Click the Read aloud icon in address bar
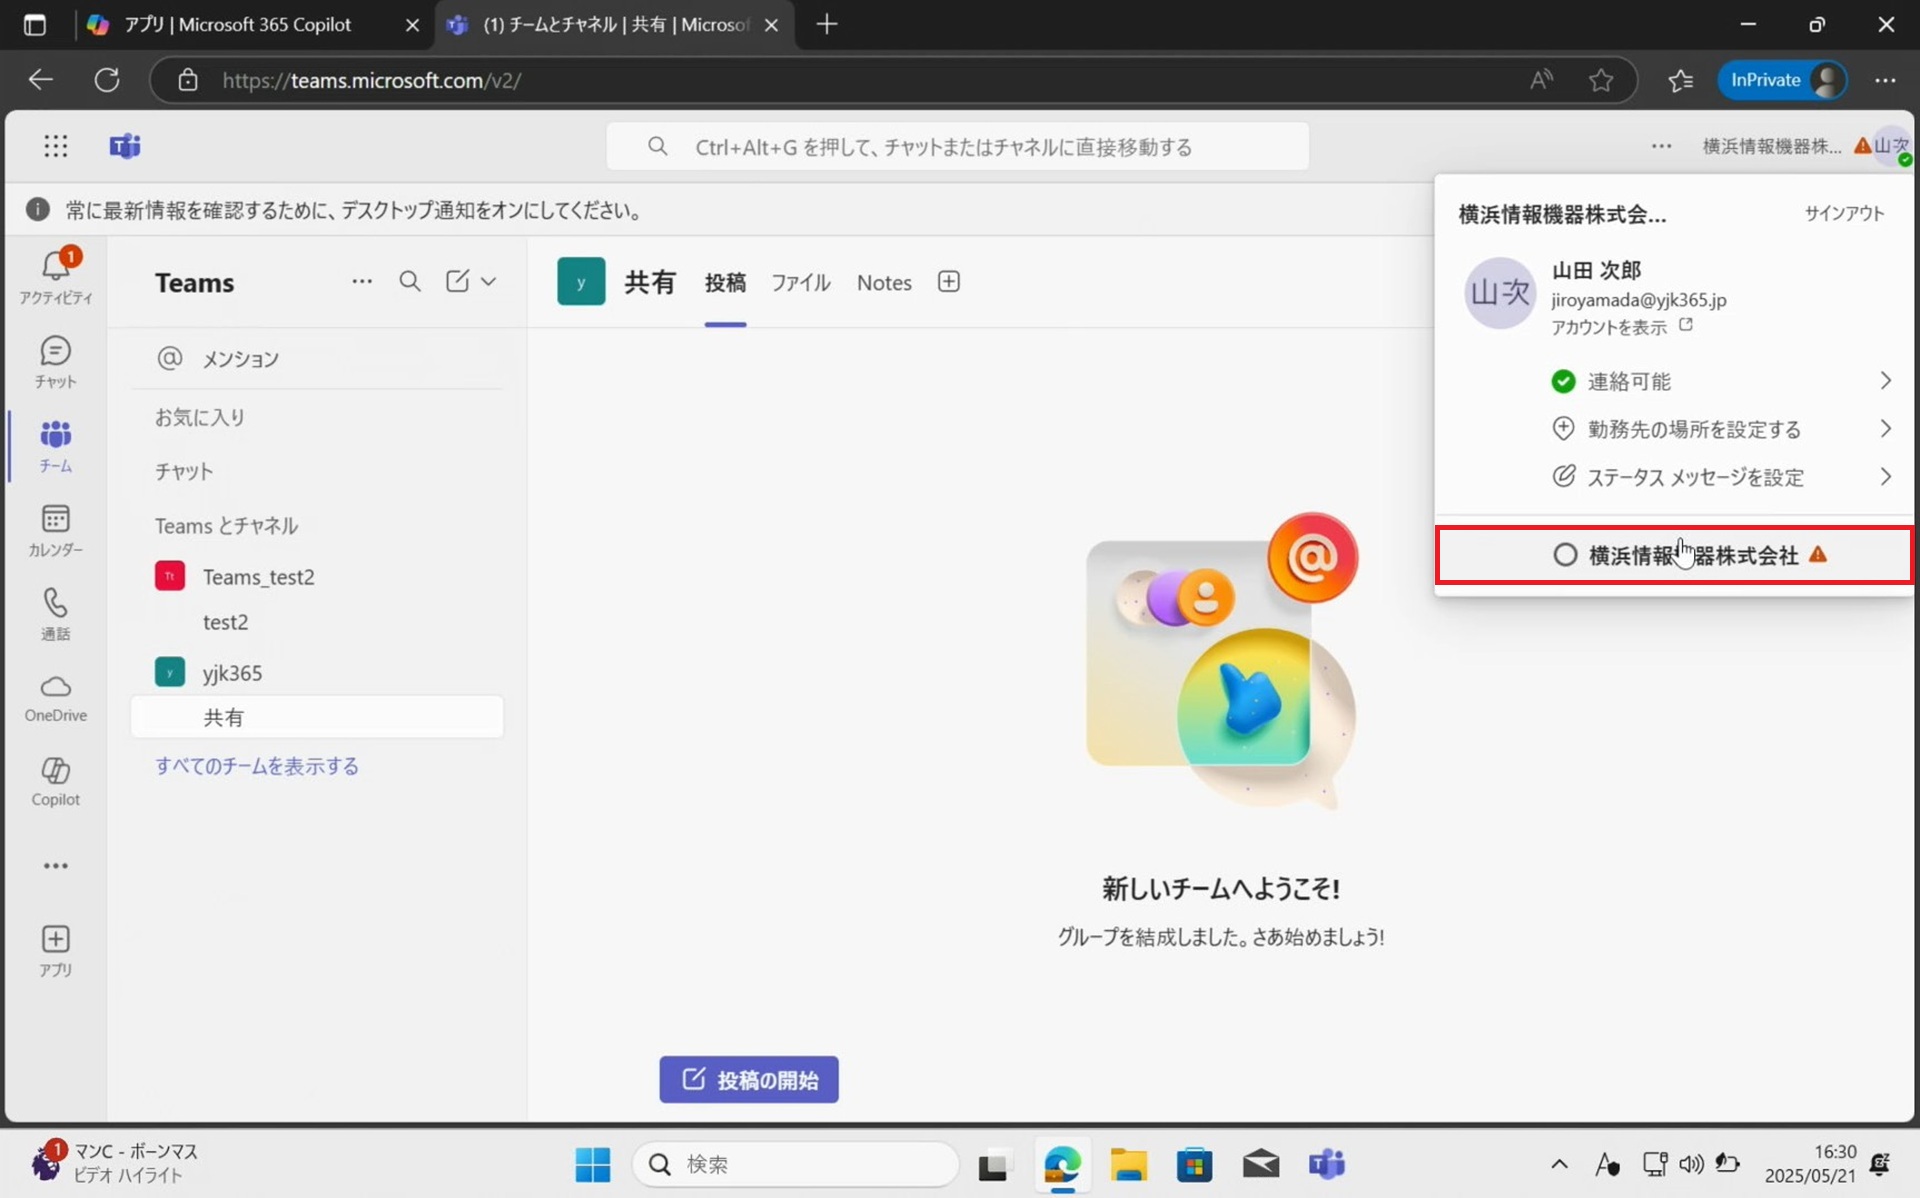 (x=1541, y=80)
